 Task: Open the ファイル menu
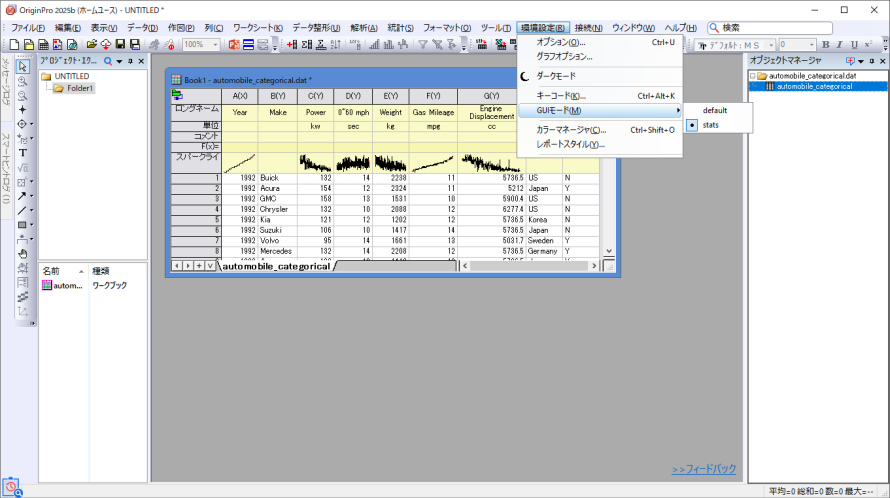pos(27,28)
